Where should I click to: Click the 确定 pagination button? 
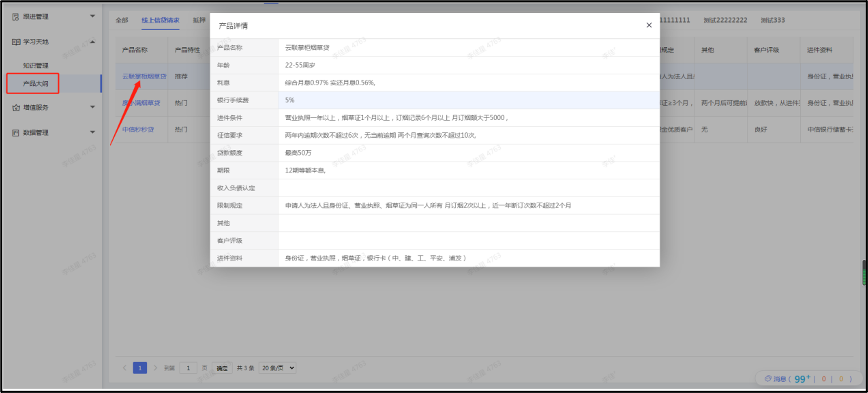click(x=221, y=368)
